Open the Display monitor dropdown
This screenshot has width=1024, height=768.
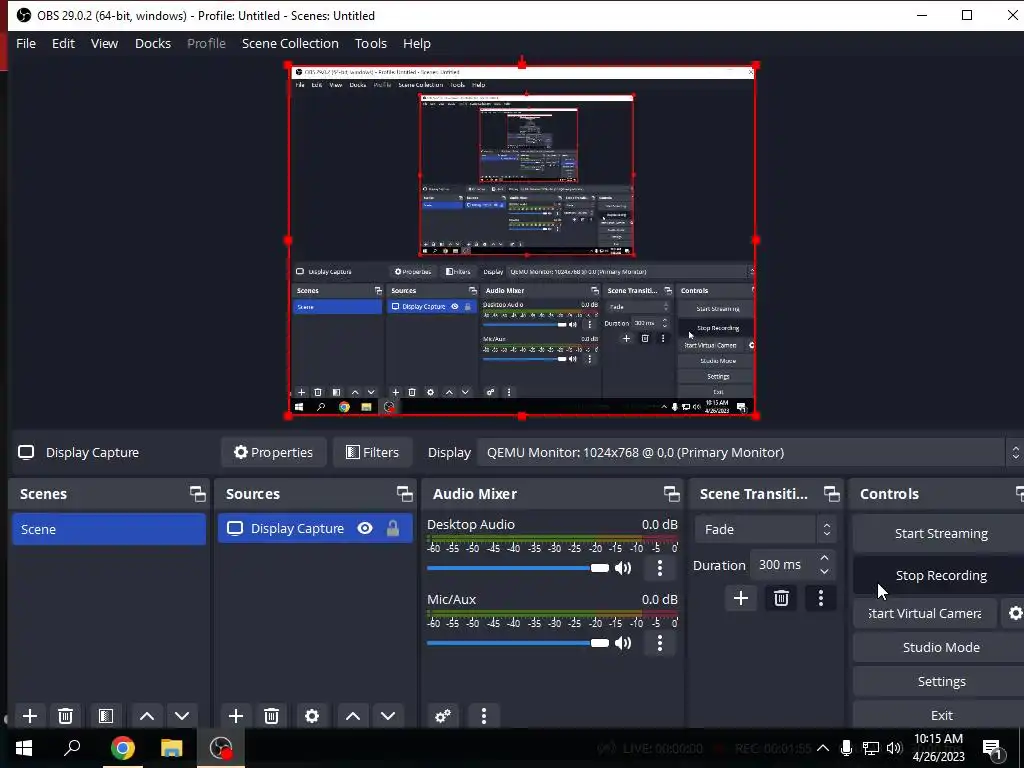coord(750,453)
